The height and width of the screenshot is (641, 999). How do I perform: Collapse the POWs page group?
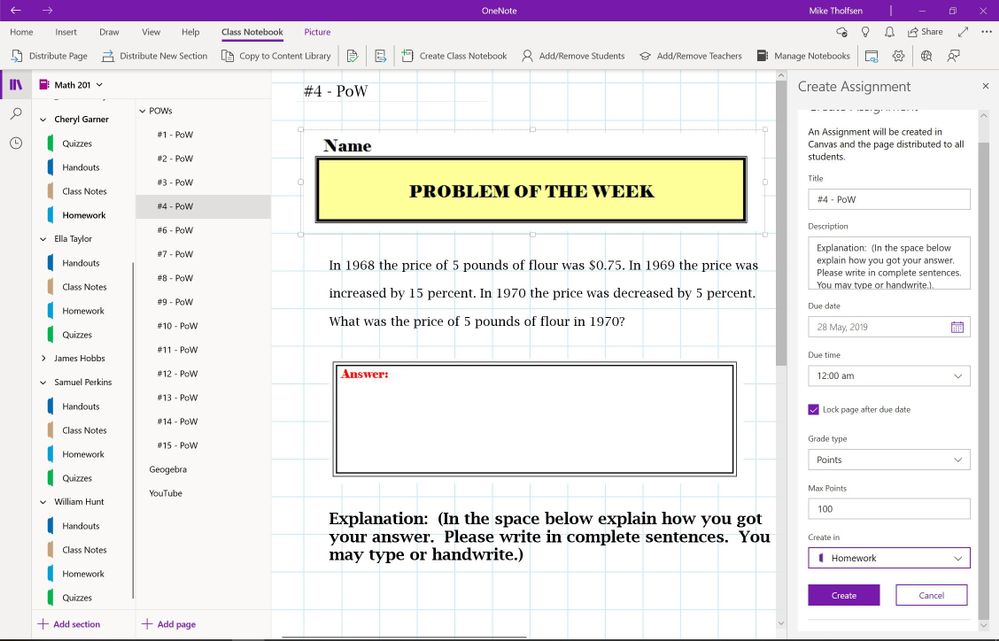(143, 111)
